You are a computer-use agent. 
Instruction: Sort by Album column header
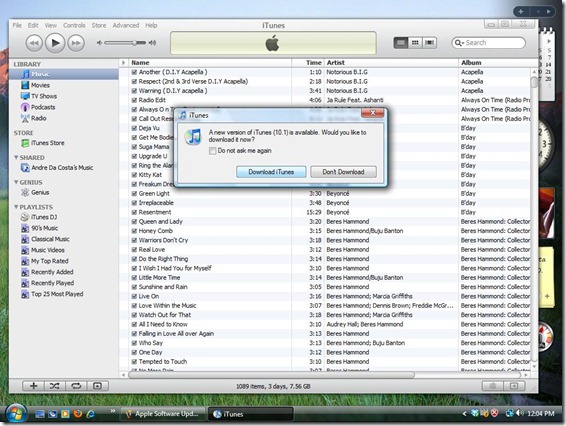click(495, 63)
